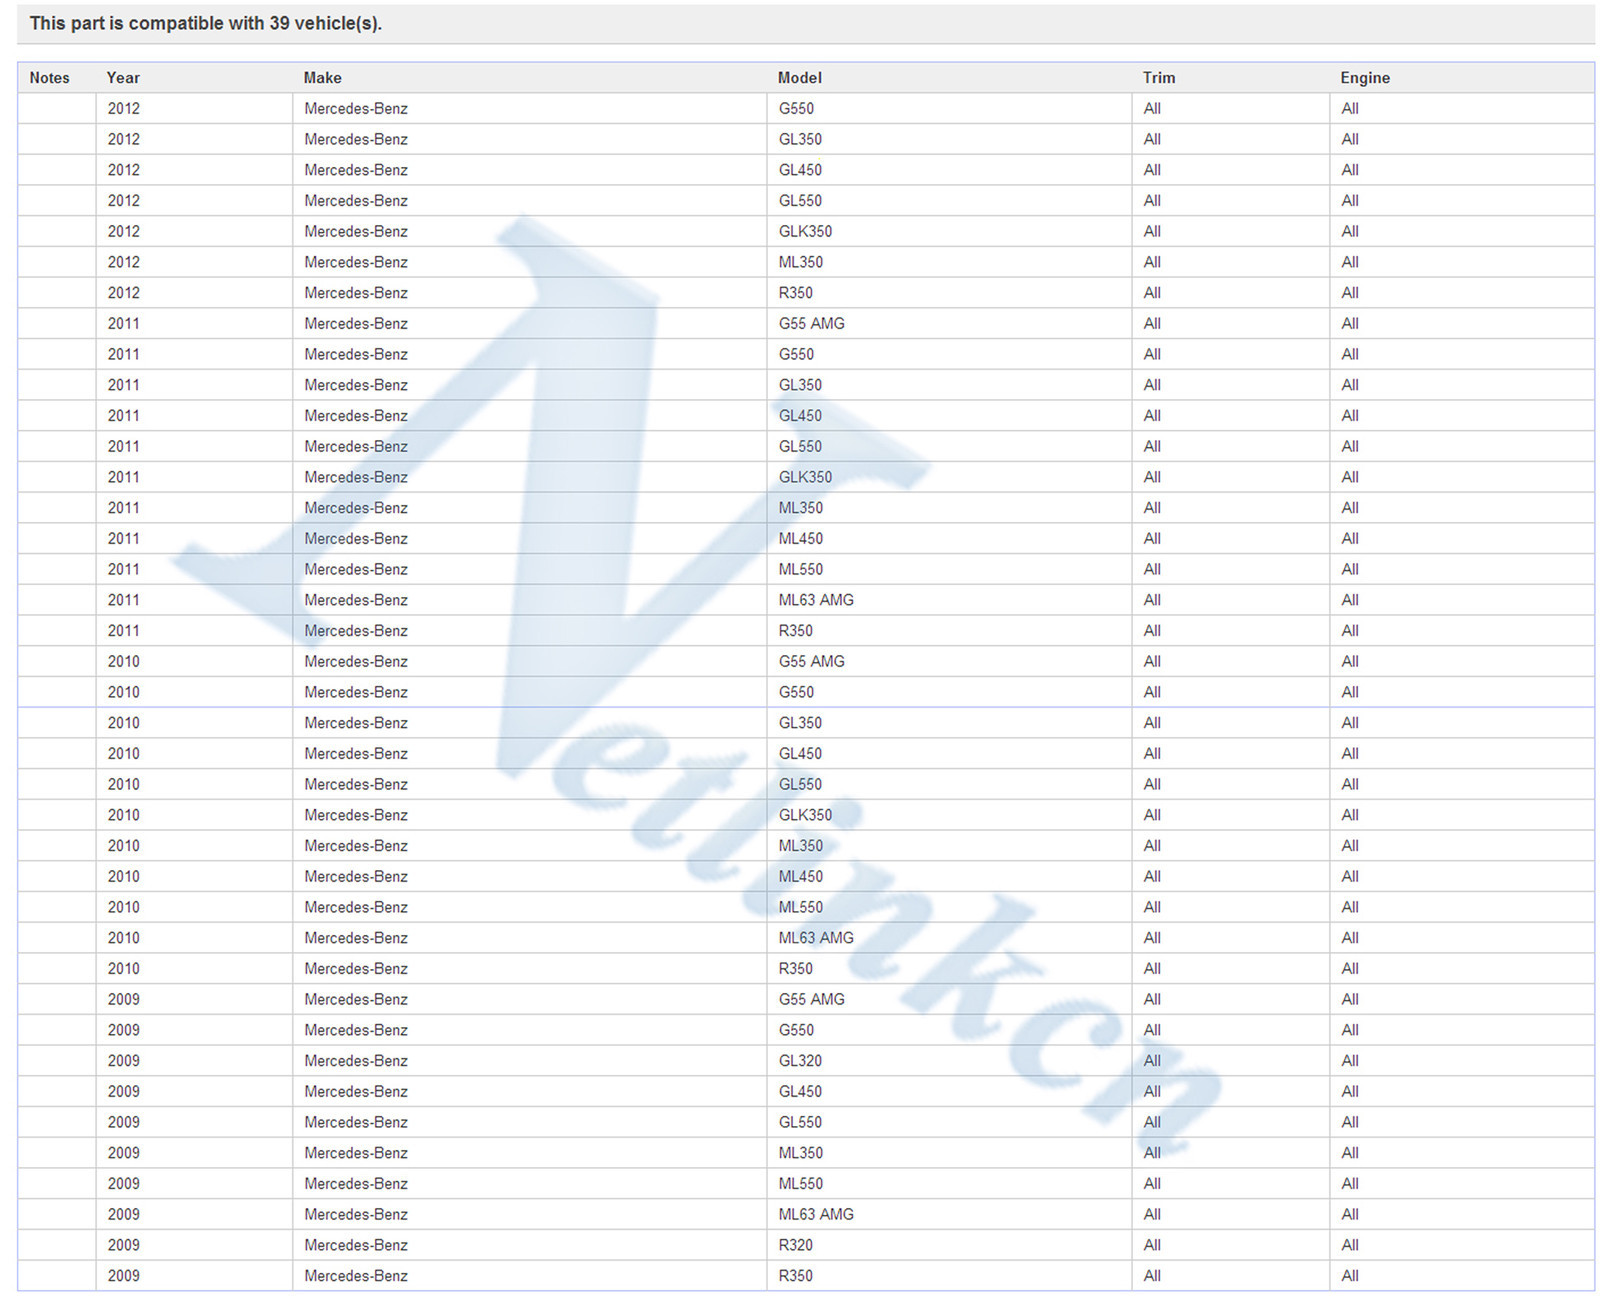1600x1297 pixels.
Task: Click GLK350 model in the 2010 row
Action: click(x=805, y=815)
